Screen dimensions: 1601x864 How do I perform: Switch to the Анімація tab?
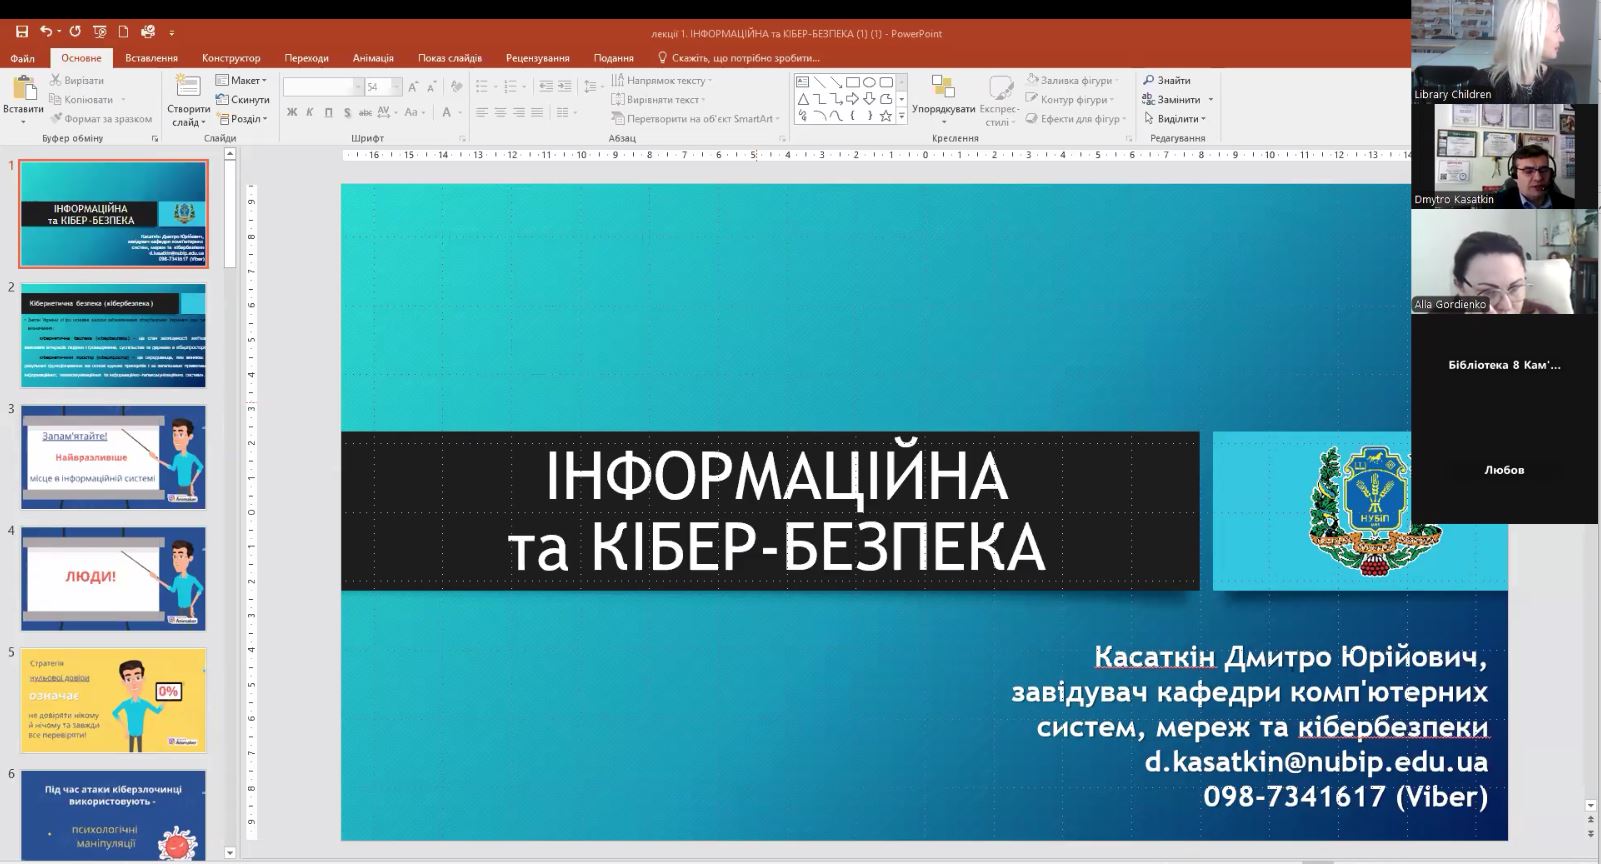click(x=373, y=58)
